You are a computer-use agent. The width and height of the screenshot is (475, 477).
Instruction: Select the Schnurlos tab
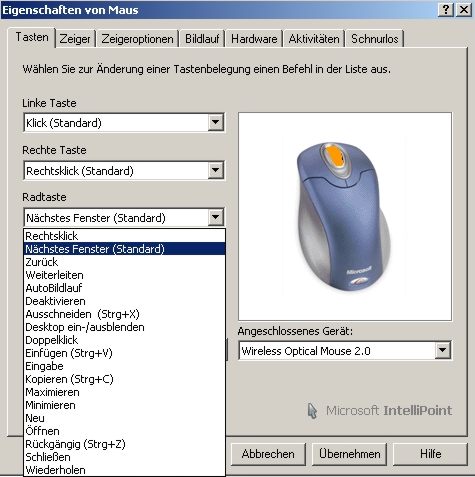(x=375, y=39)
